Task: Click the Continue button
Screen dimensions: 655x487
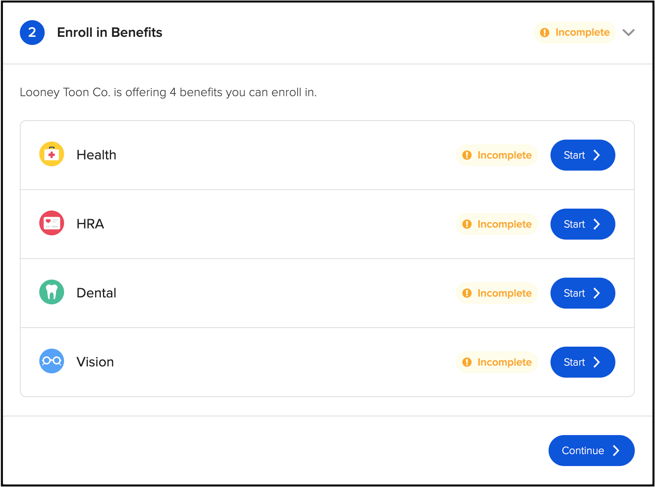Action: point(592,451)
